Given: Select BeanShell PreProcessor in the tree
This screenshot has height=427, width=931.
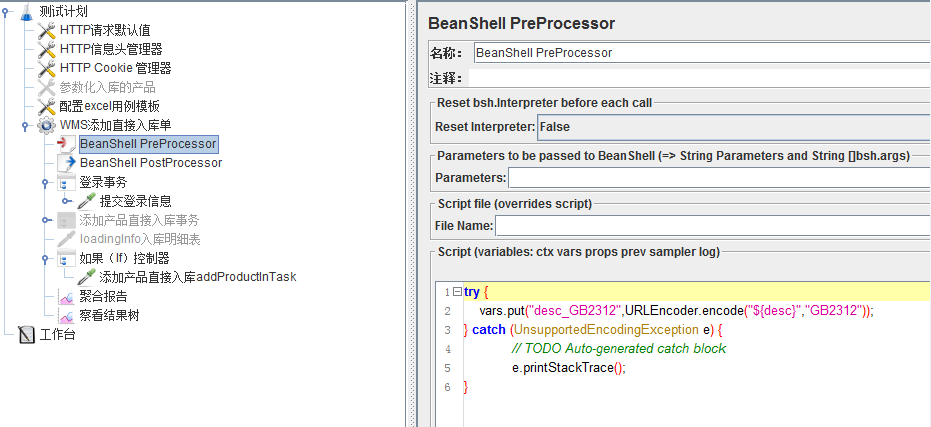Looking at the screenshot, I should tap(148, 144).
